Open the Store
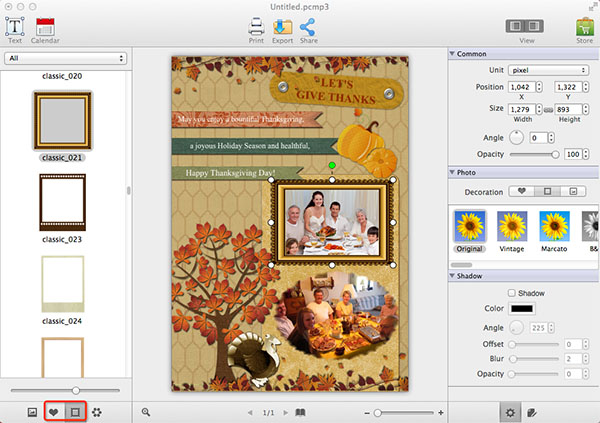This screenshot has height=423, width=600. tap(584, 28)
